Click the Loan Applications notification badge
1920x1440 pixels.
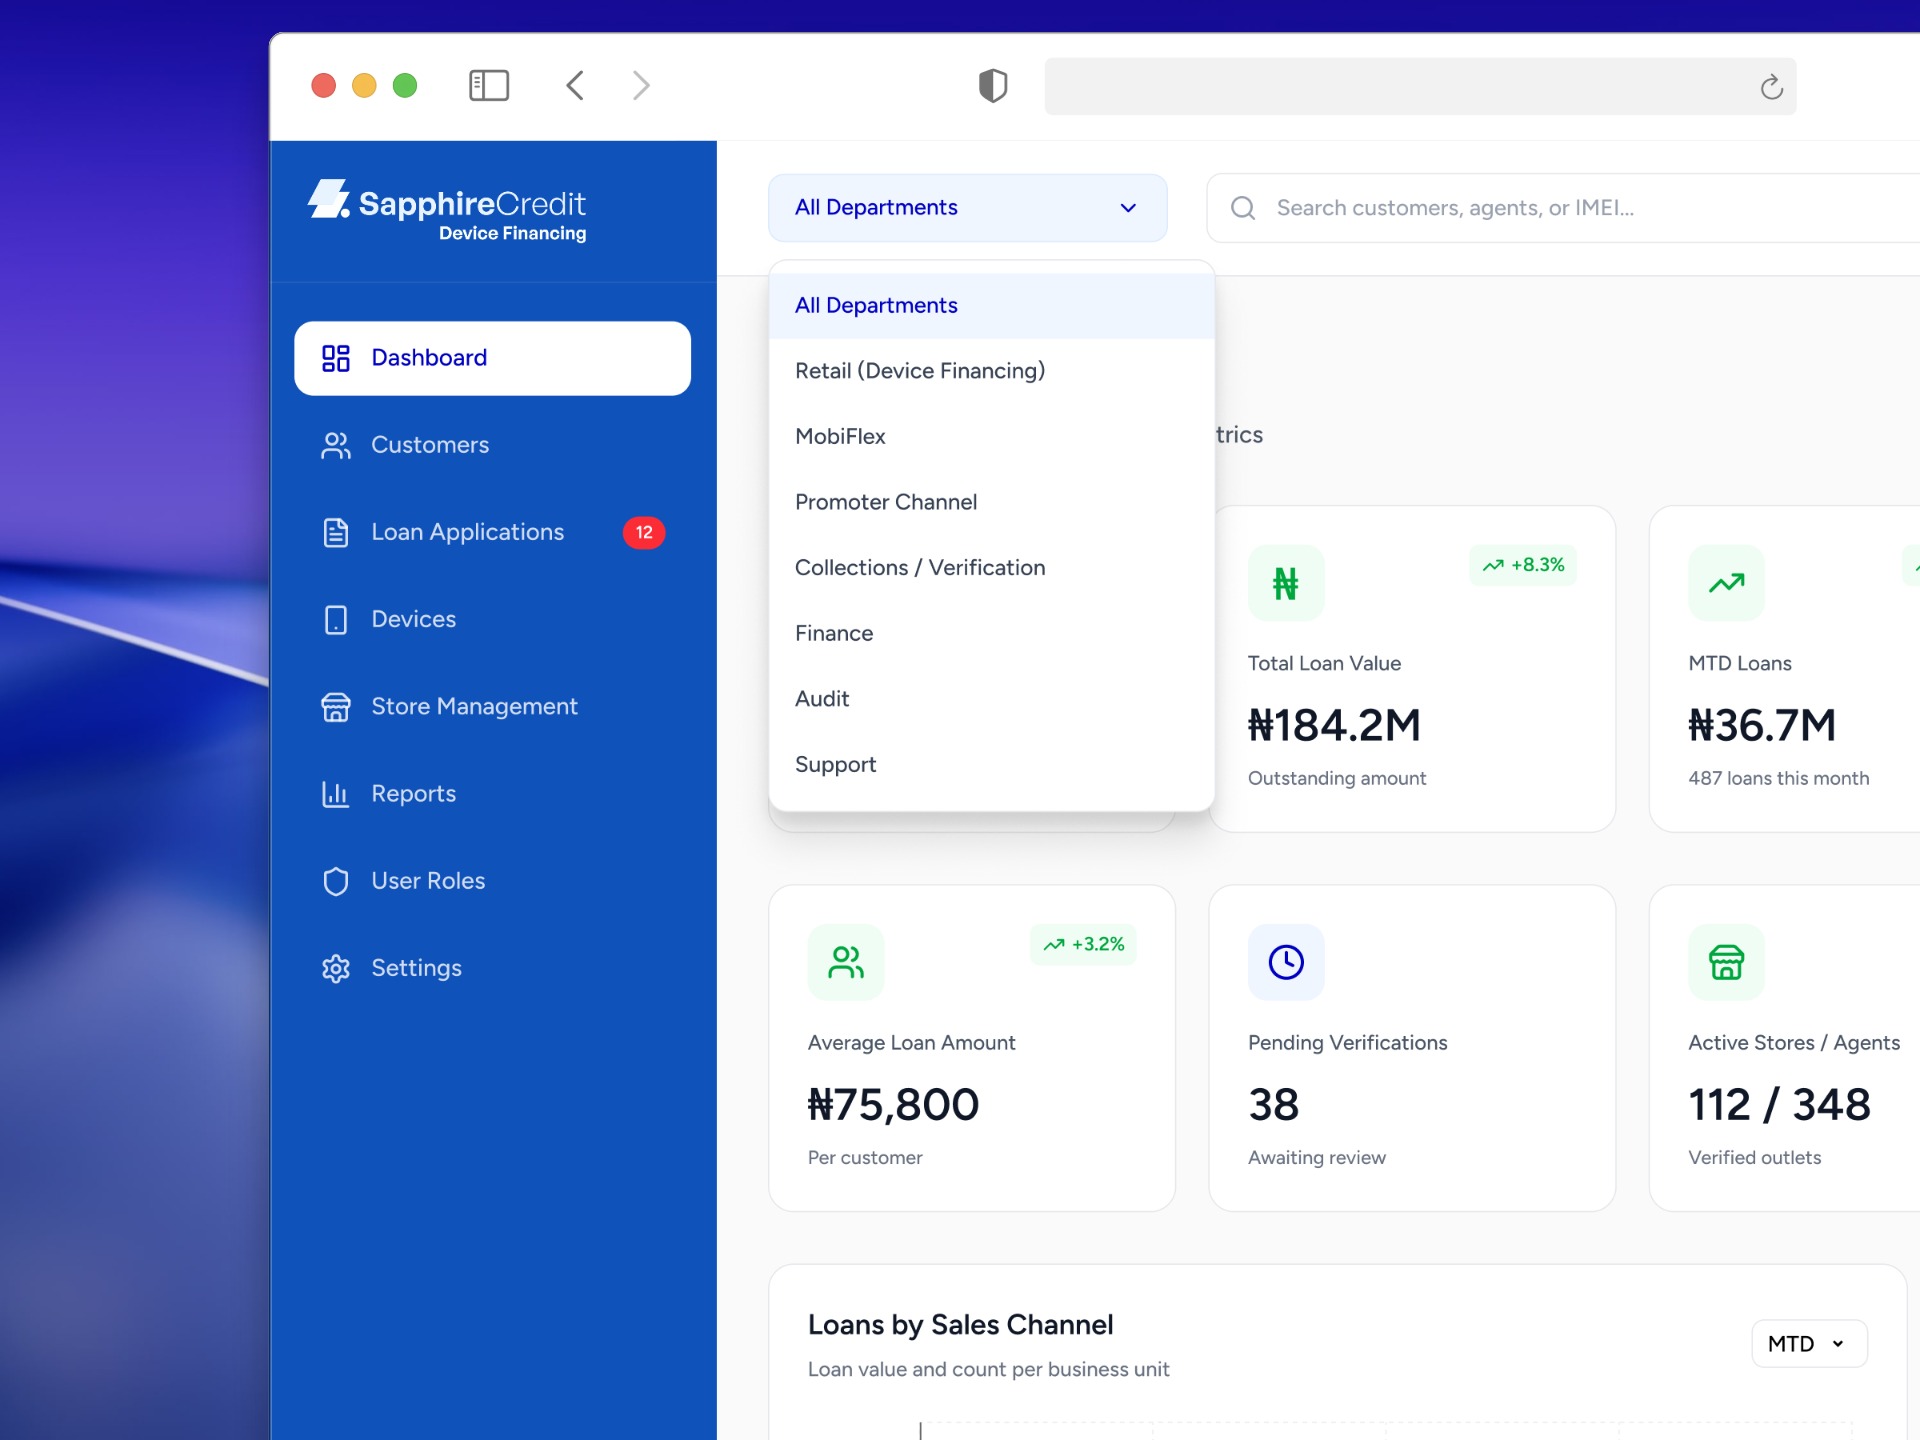pyautogui.click(x=645, y=532)
